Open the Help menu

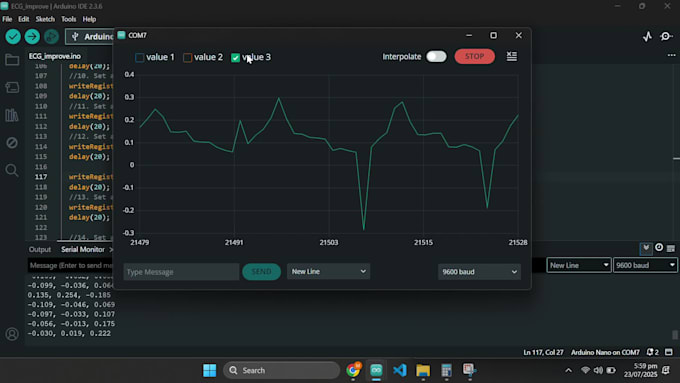pyautogui.click(x=89, y=19)
